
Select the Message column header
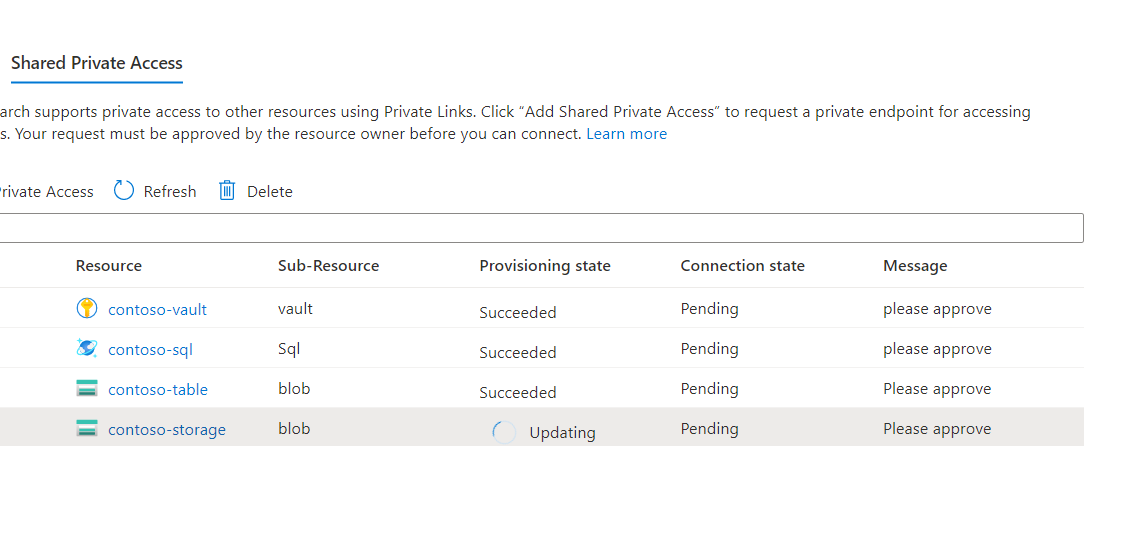[x=915, y=266]
